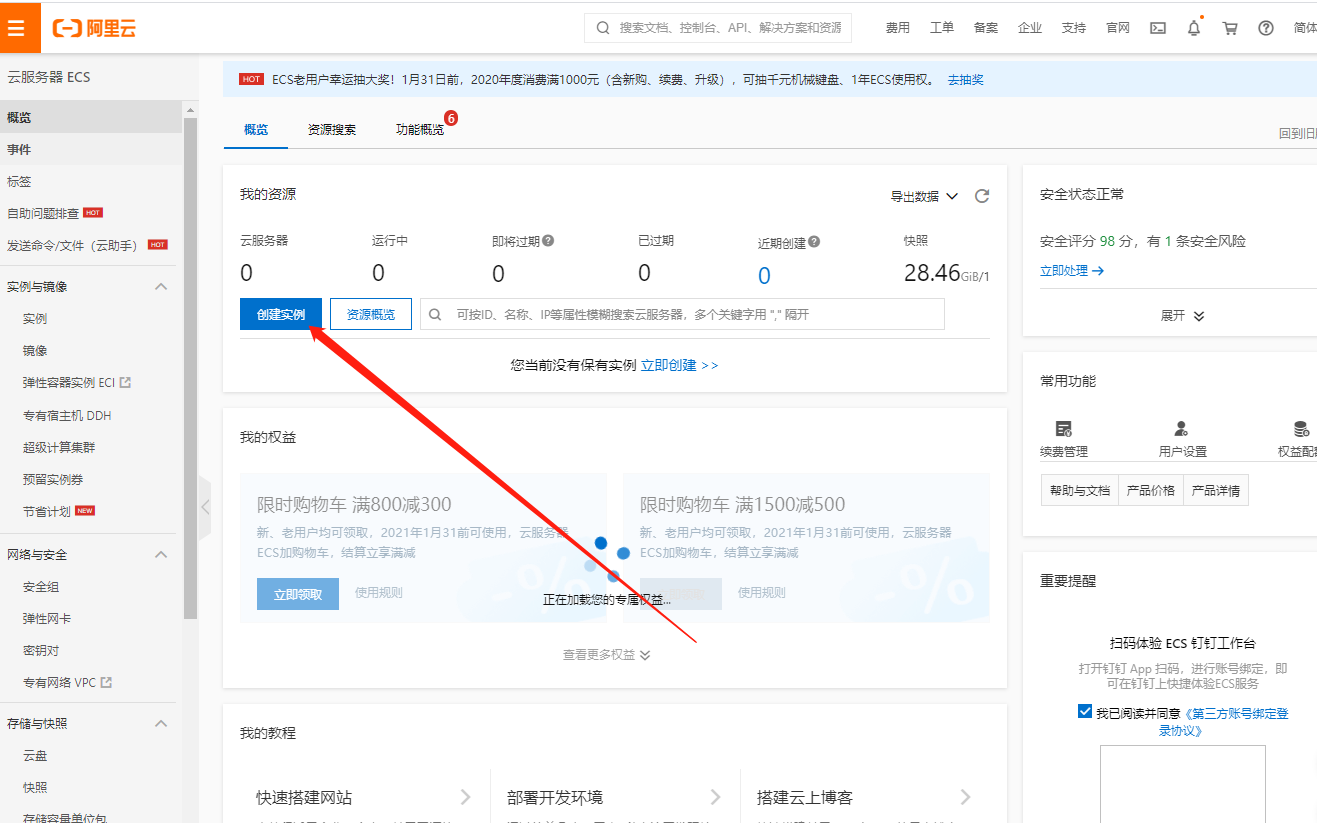This screenshot has height=823, width=1317.
Task: Click the 资源概览 button
Action: point(371,314)
